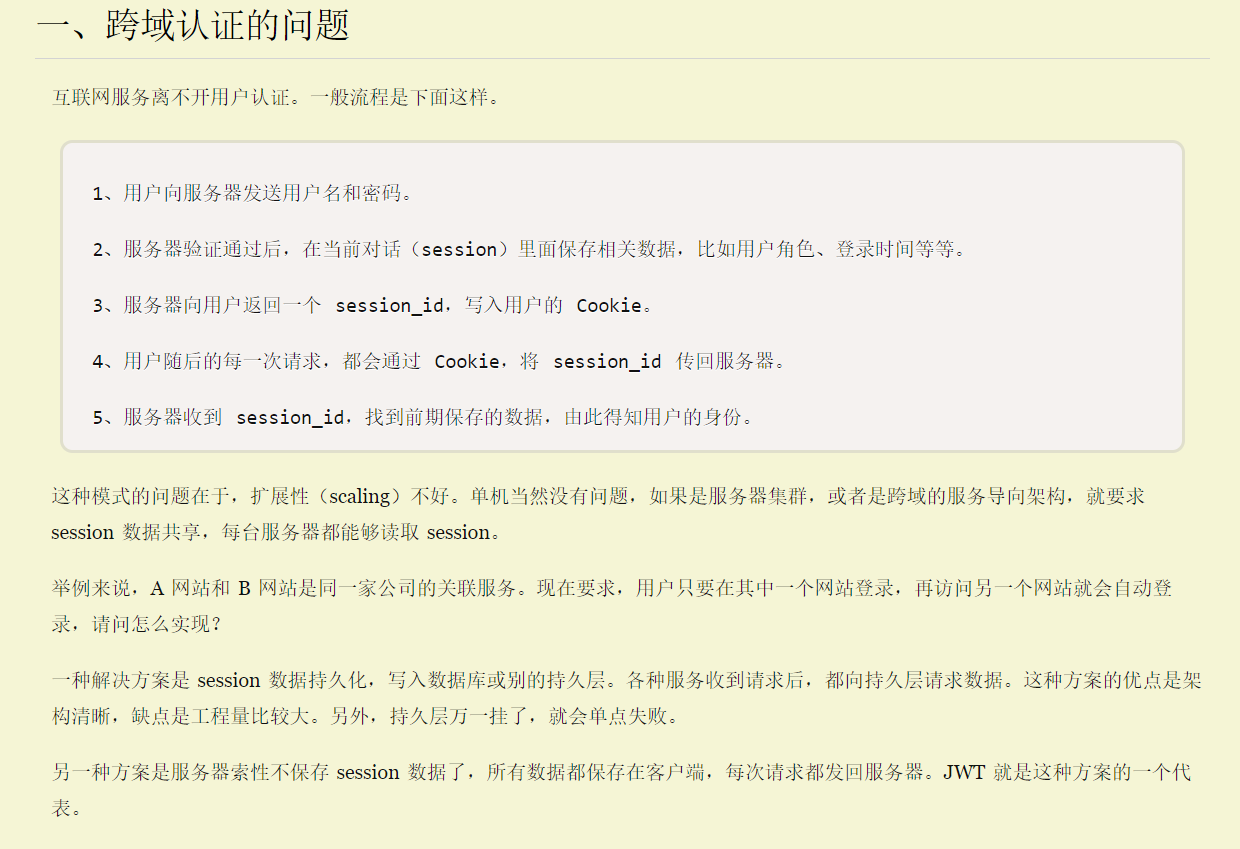
Task: Click step 4 line beginning "用户随后的每一次请求"
Action: [440, 362]
